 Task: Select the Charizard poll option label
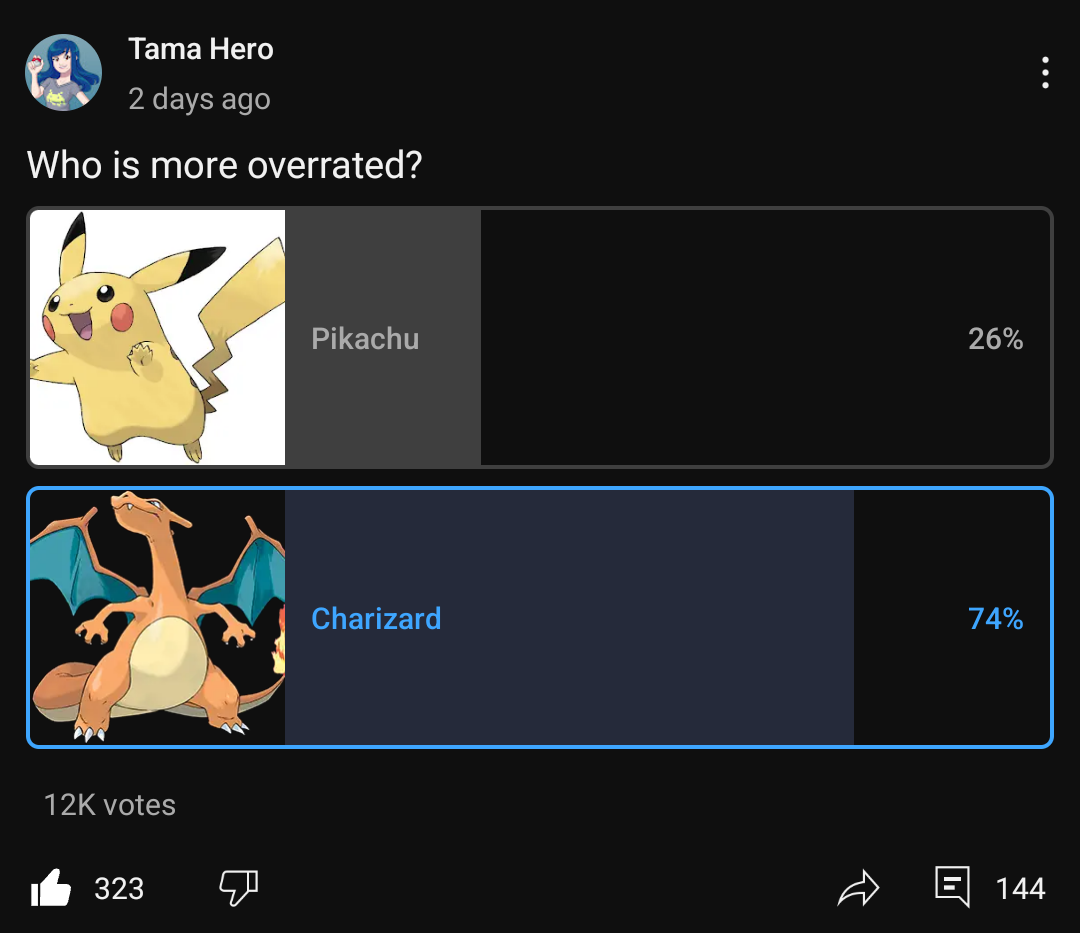coord(376,619)
